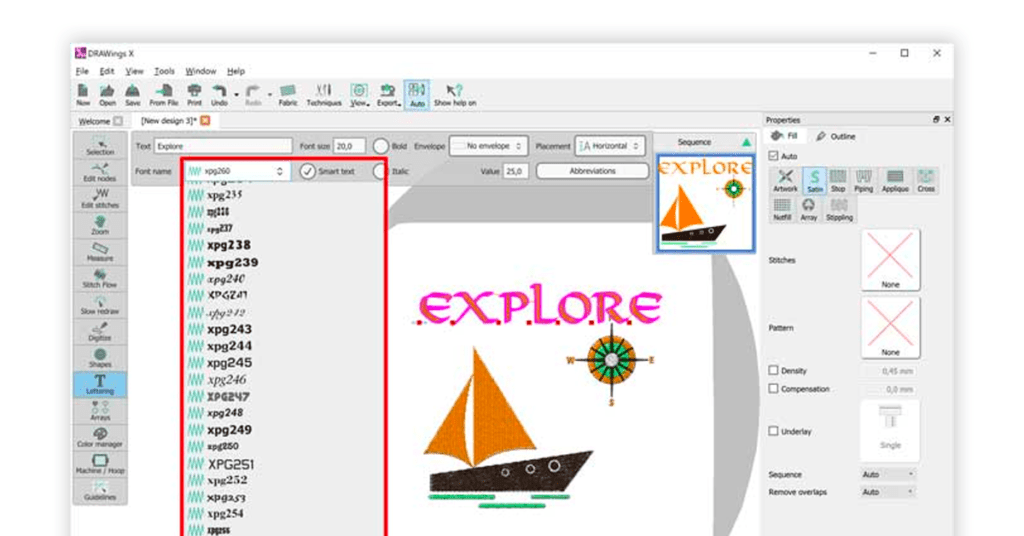Open the Export toolbar dropdown

[x=388, y=95]
